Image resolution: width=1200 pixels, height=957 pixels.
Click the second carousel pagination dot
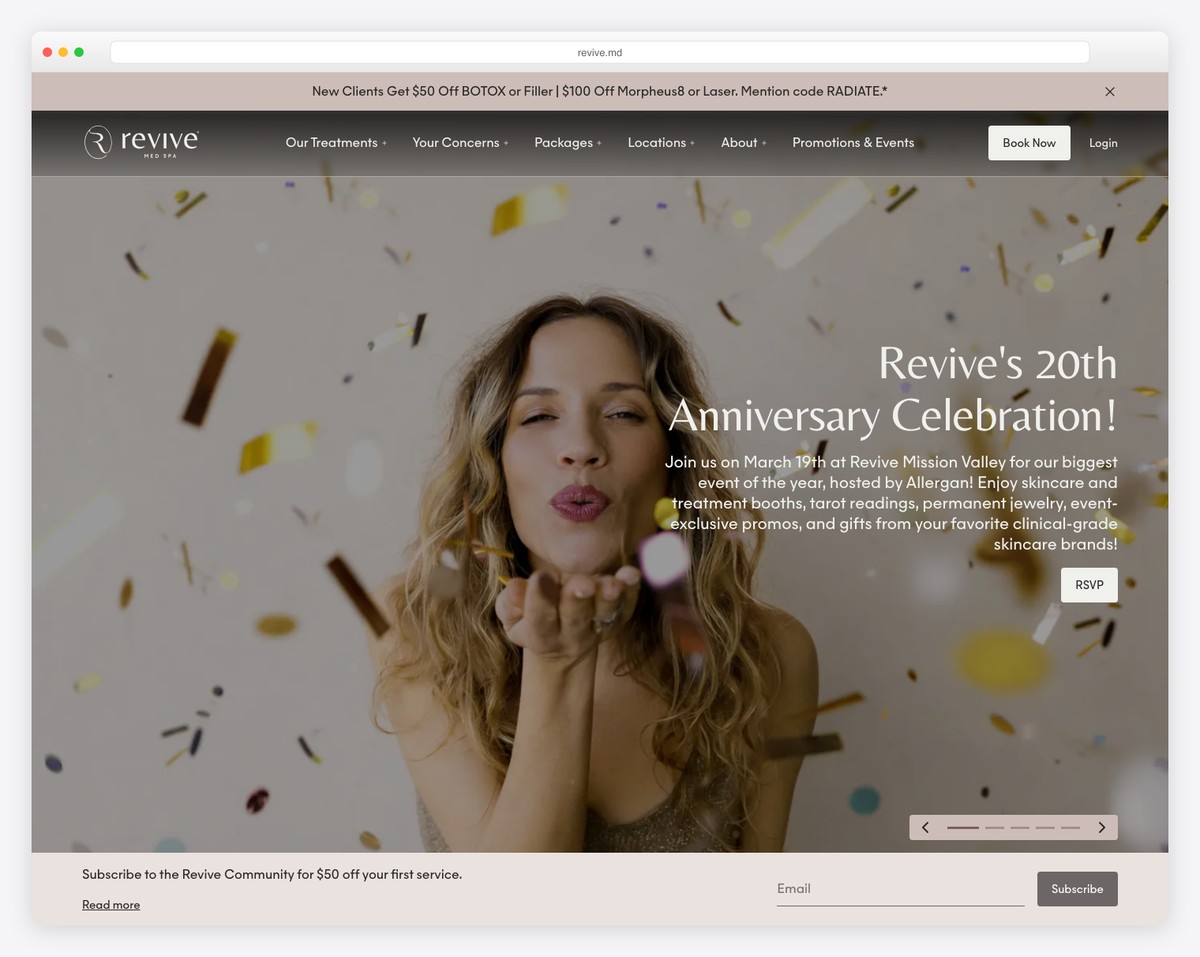coord(994,827)
